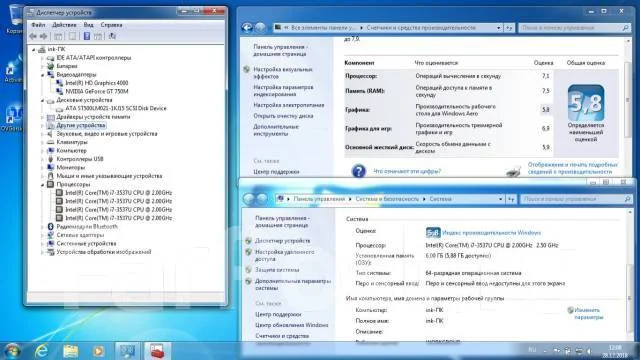The height and width of the screenshot is (360, 640).
Task: Expand the Клавиатуры node
Action: pyautogui.click(x=42, y=142)
